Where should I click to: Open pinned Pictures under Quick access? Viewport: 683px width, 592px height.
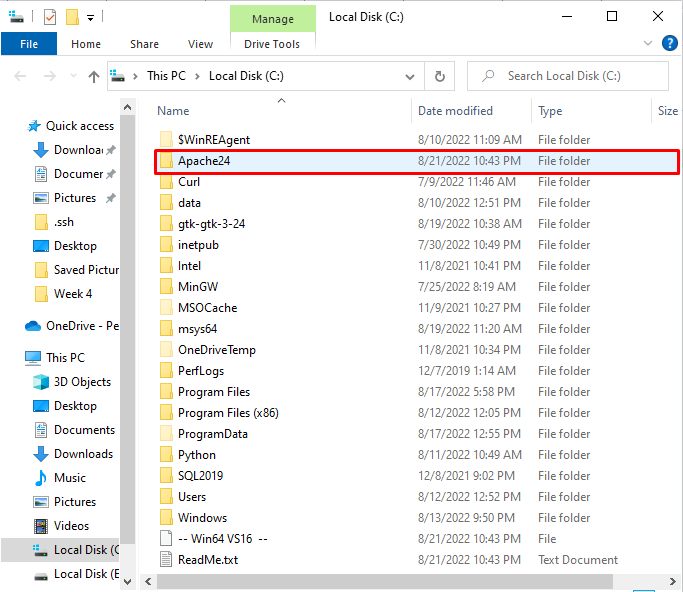[74, 198]
